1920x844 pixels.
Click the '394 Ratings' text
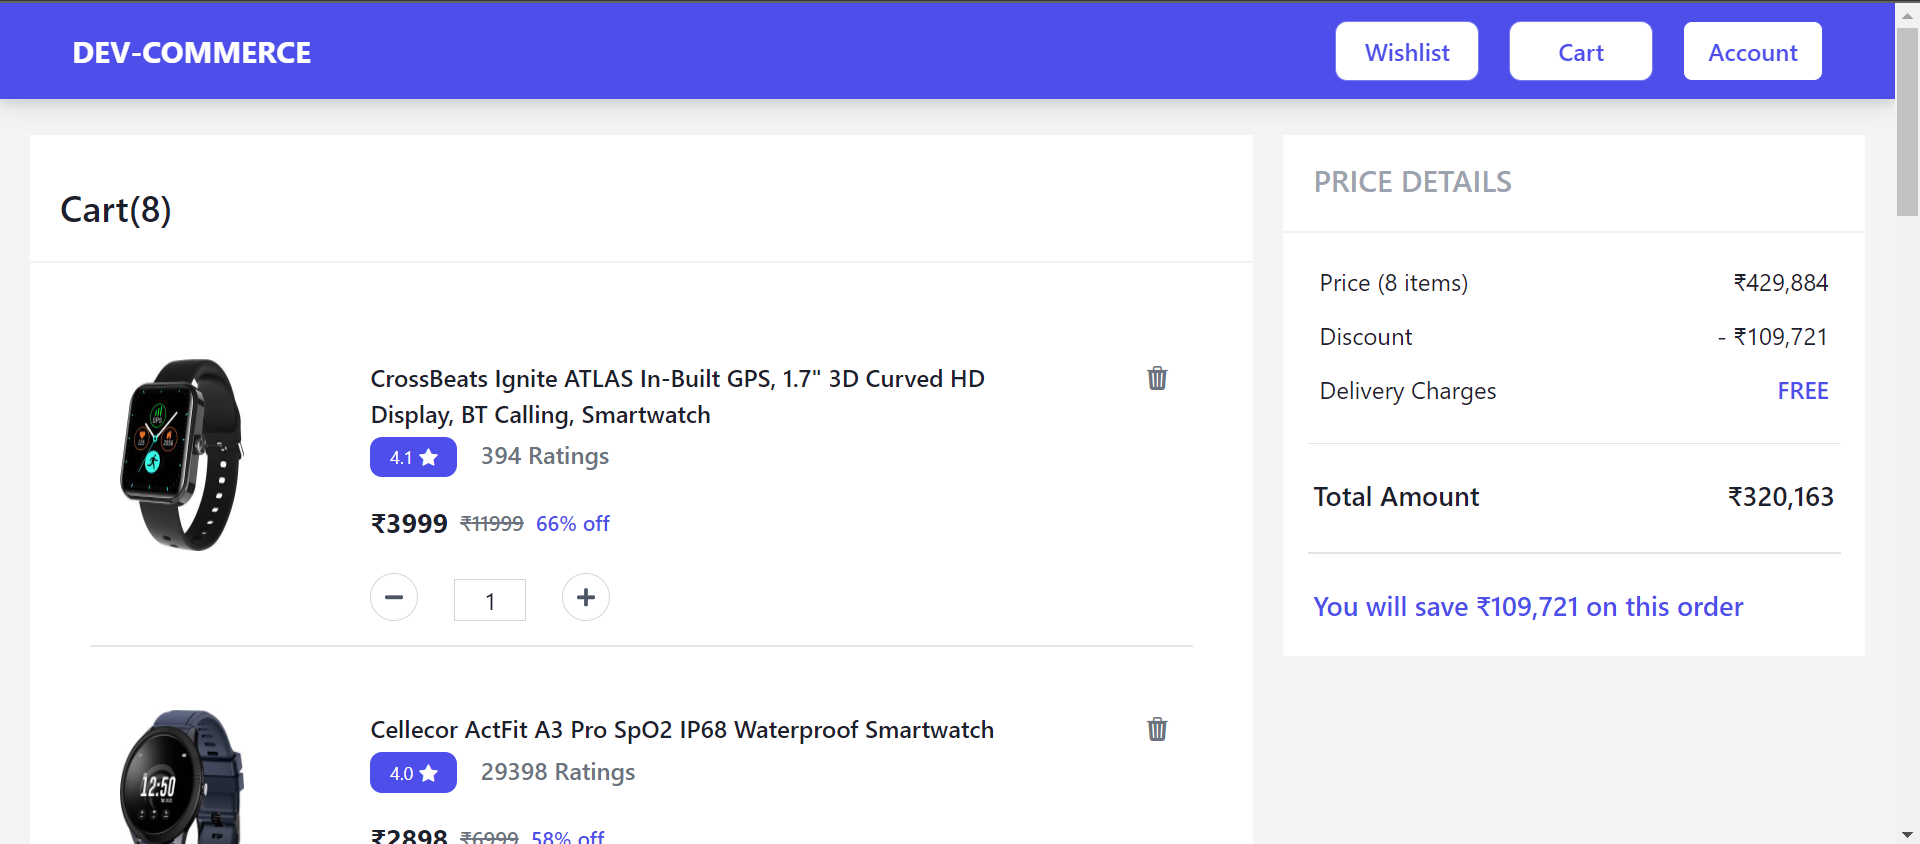pyautogui.click(x=545, y=456)
